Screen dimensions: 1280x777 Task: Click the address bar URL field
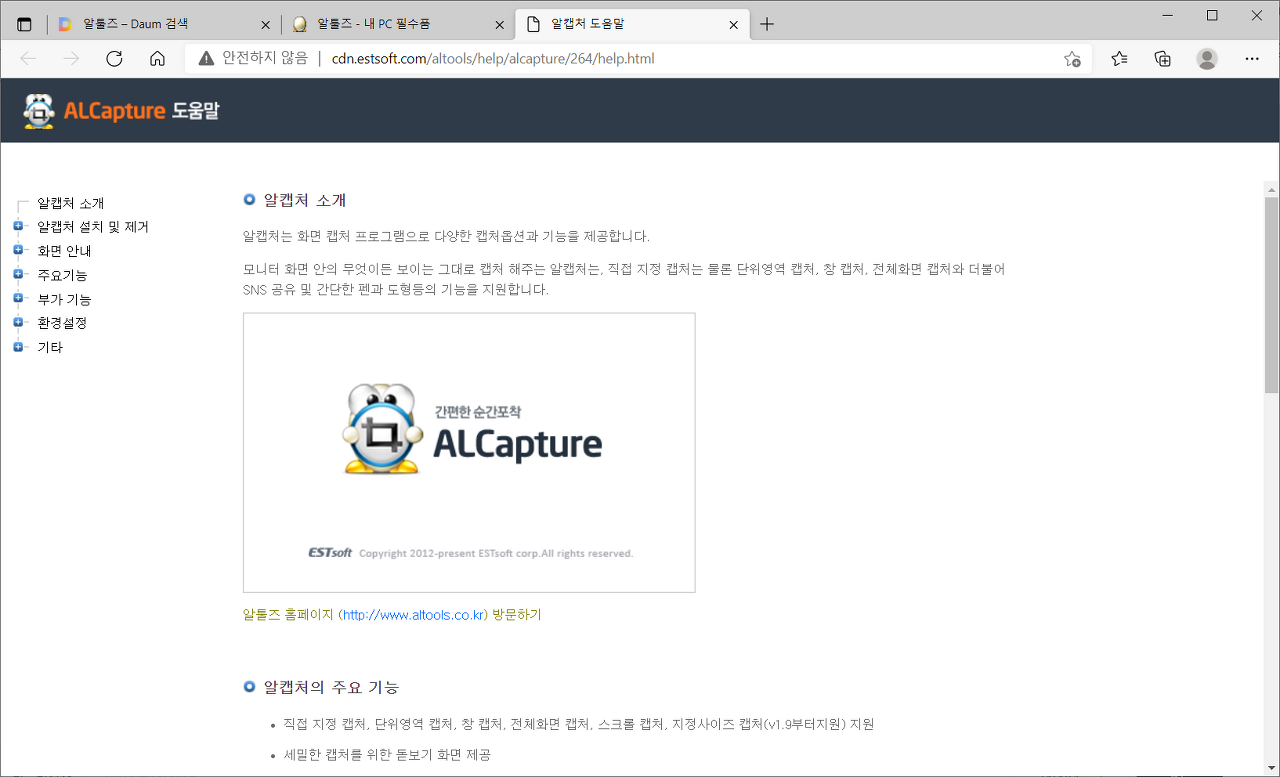pyautogui.click(x=638, y=58)
